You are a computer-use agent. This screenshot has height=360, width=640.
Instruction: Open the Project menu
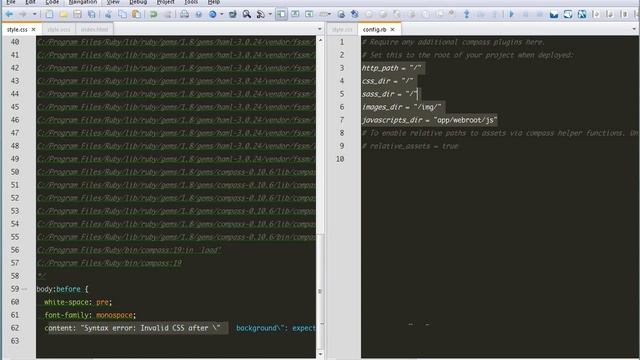165,2
